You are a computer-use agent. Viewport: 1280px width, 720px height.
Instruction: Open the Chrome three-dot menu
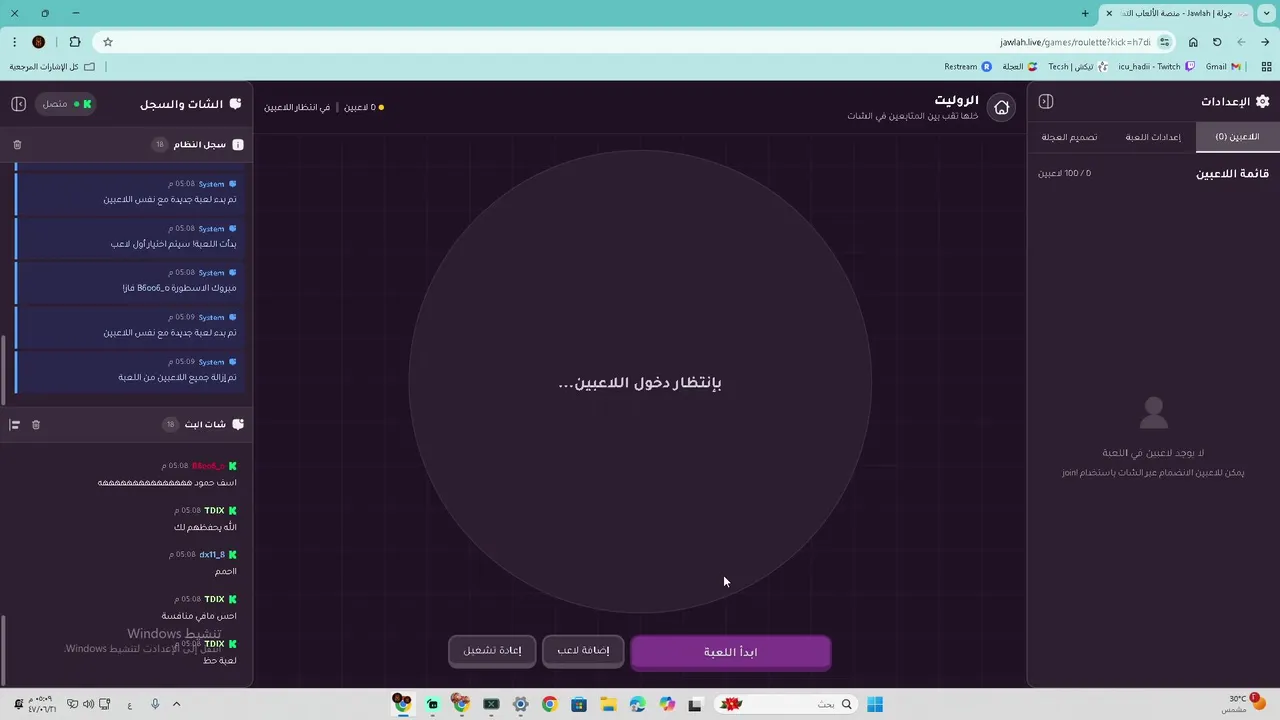coord(14,42)
